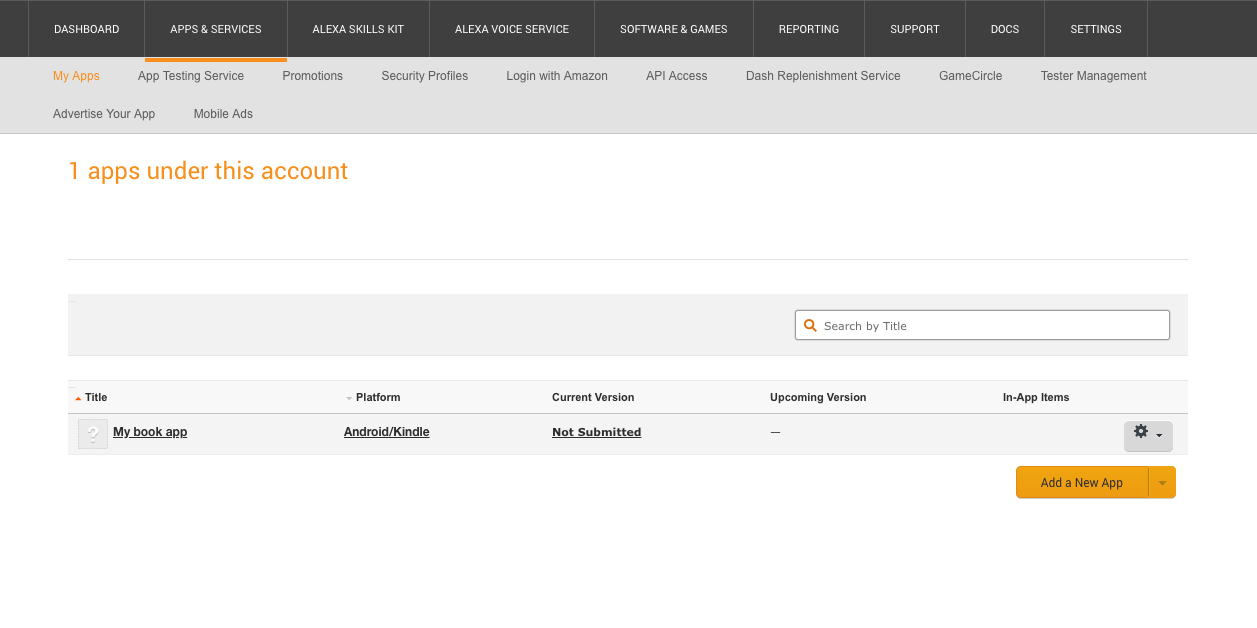Screen dimensions: 1257x628
Task: Open account SETTINGS
Action: tap(1095, 29)
